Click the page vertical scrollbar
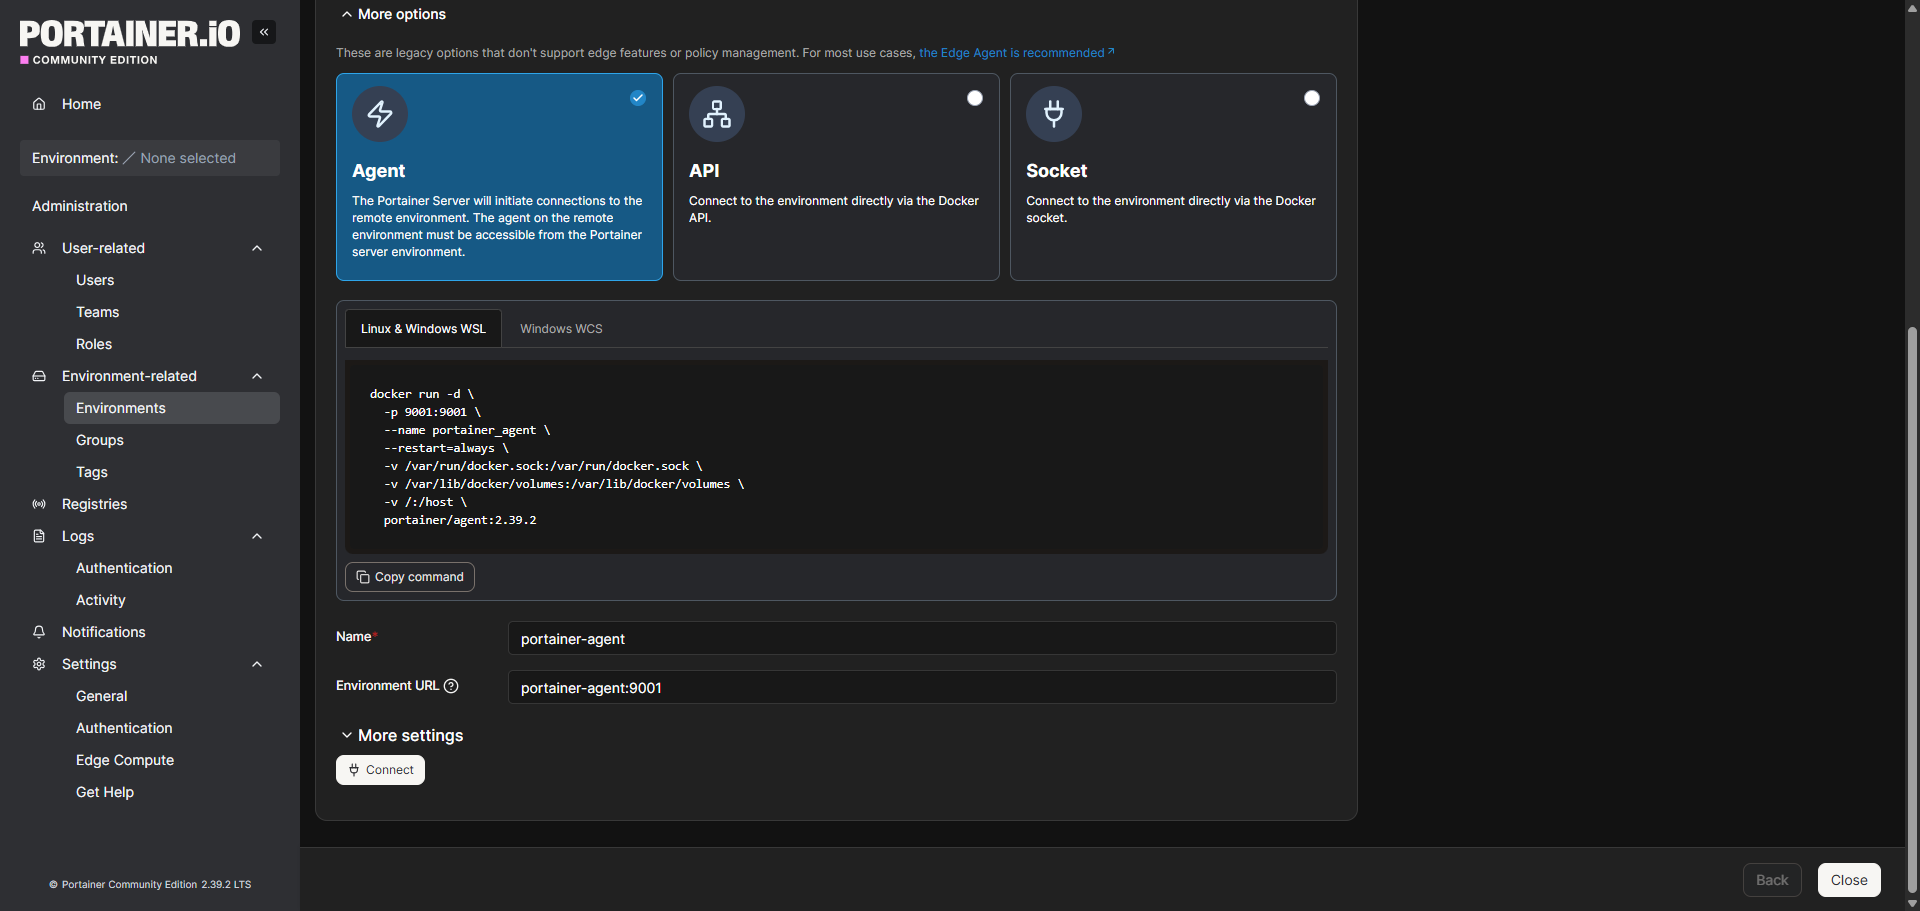Image resolution: width=1920 pixels, height=911 pixels. [1912, 610]
